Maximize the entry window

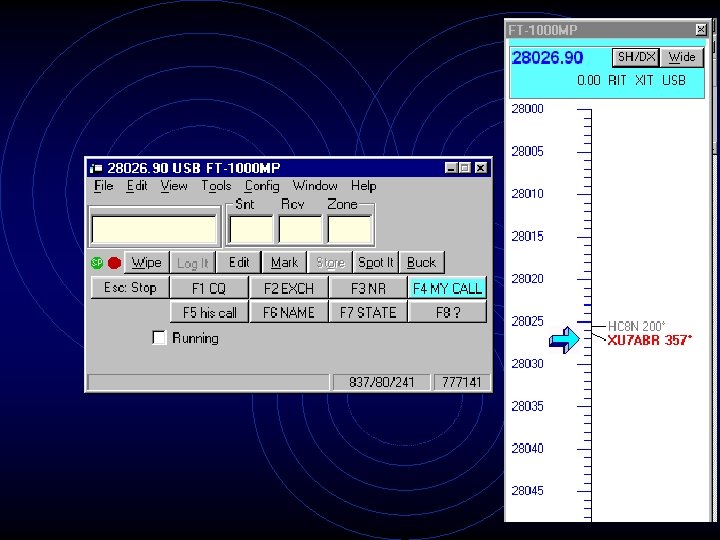point(465,168)
